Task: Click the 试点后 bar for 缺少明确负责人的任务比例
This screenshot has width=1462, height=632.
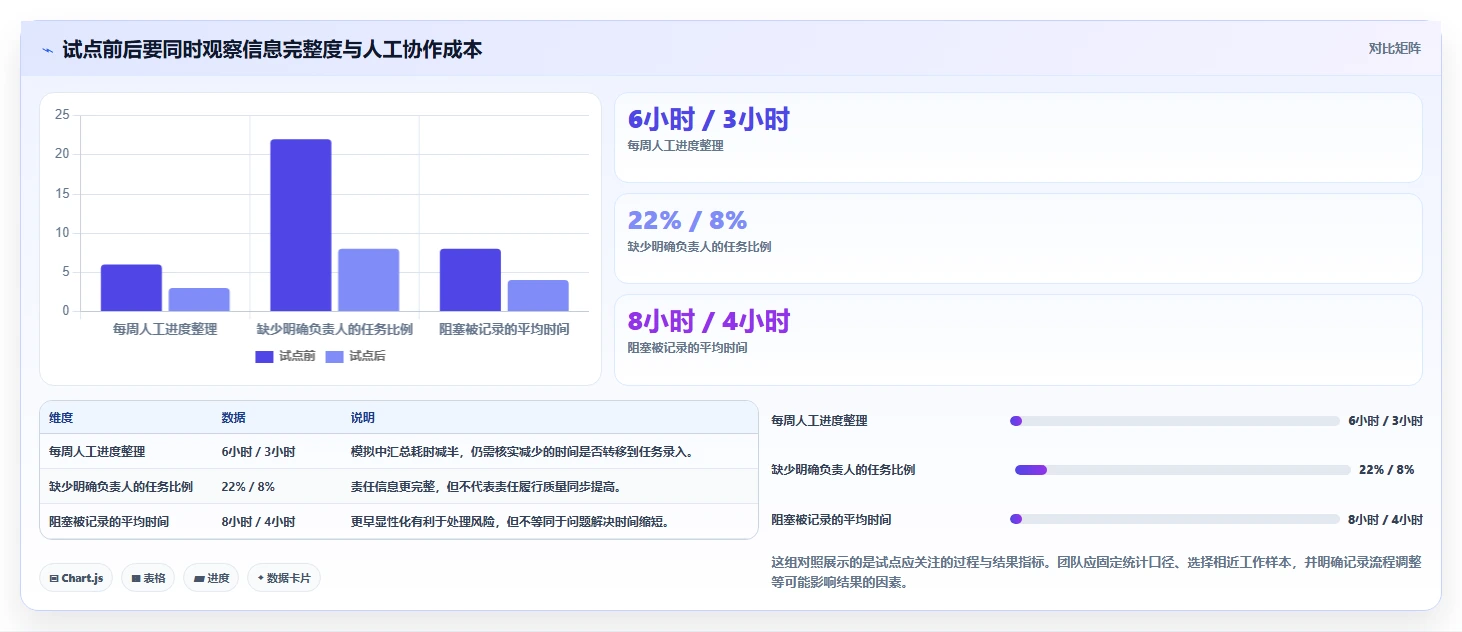Action: click(368, 280)
